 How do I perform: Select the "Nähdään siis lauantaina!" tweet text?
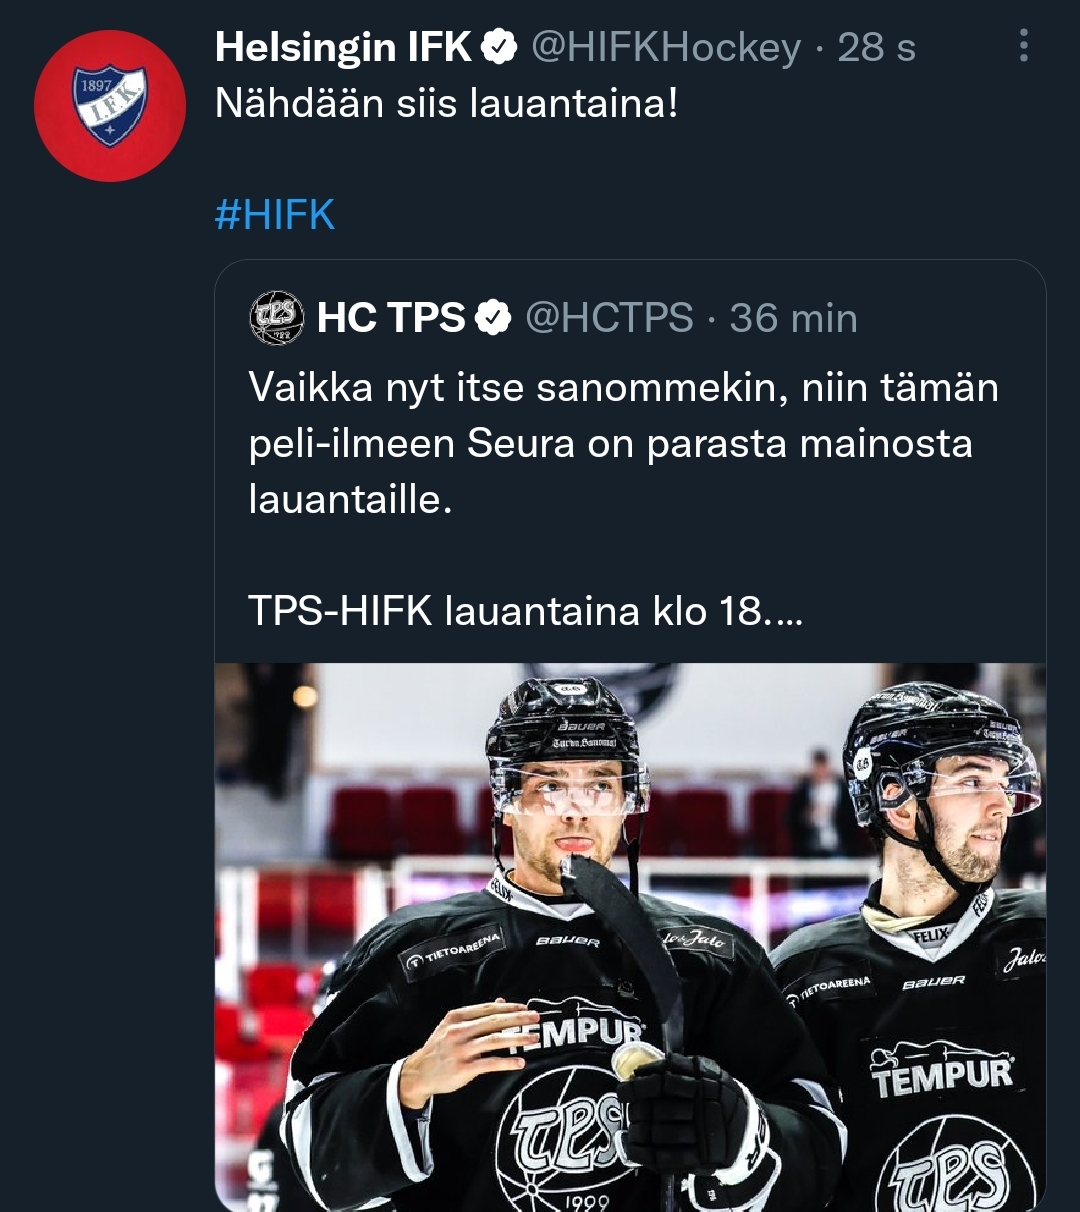point(446,104)
